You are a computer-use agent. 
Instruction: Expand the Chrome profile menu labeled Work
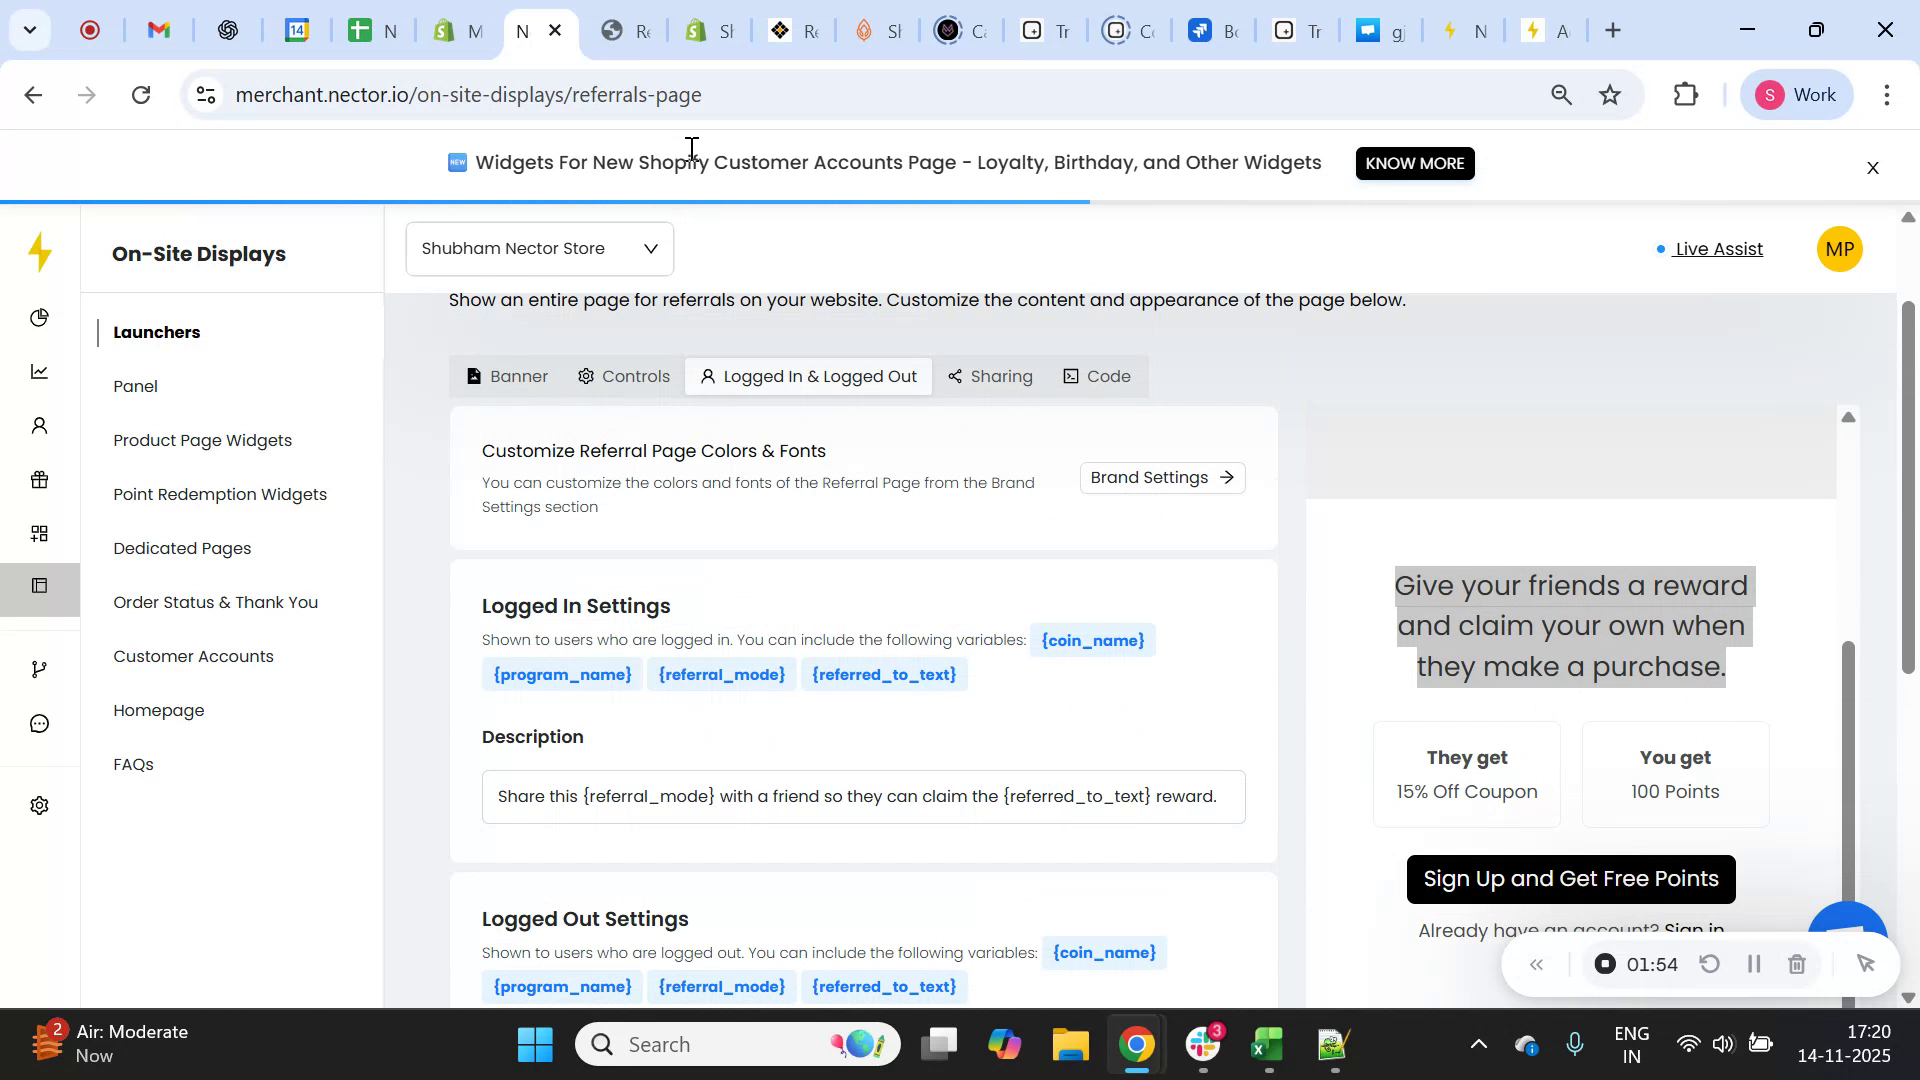click(1796, 94)
